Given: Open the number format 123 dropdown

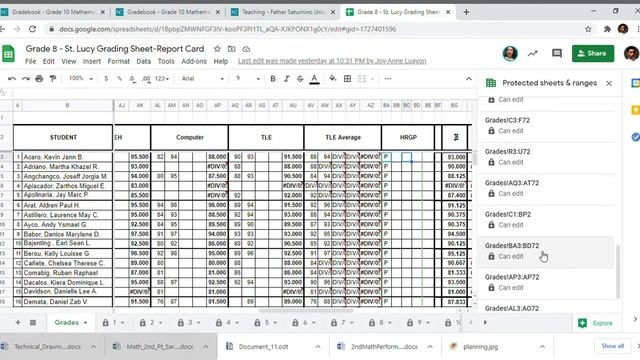Looking at the screenshot, I should coord(162,78).
